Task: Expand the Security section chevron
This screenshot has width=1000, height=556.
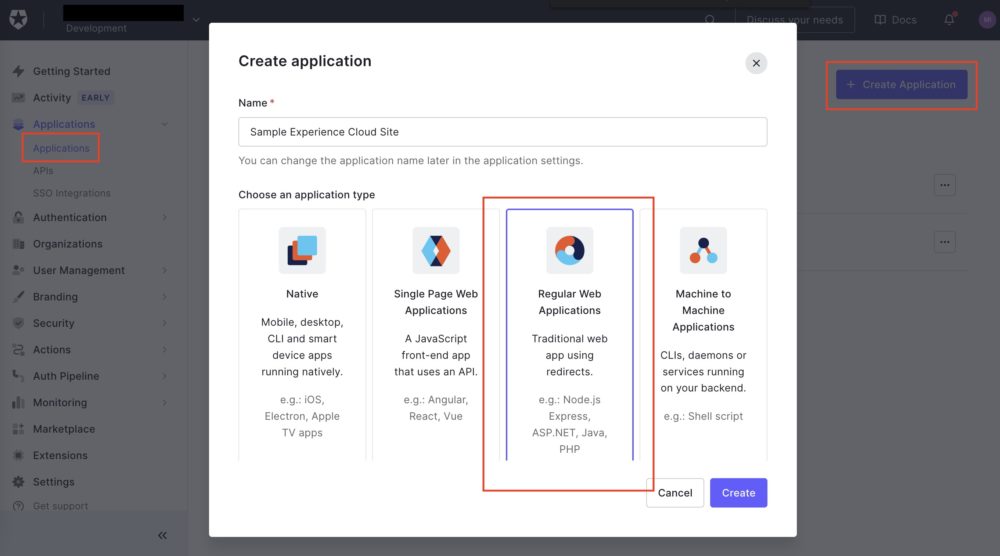Action: click(x=165, y=323)
